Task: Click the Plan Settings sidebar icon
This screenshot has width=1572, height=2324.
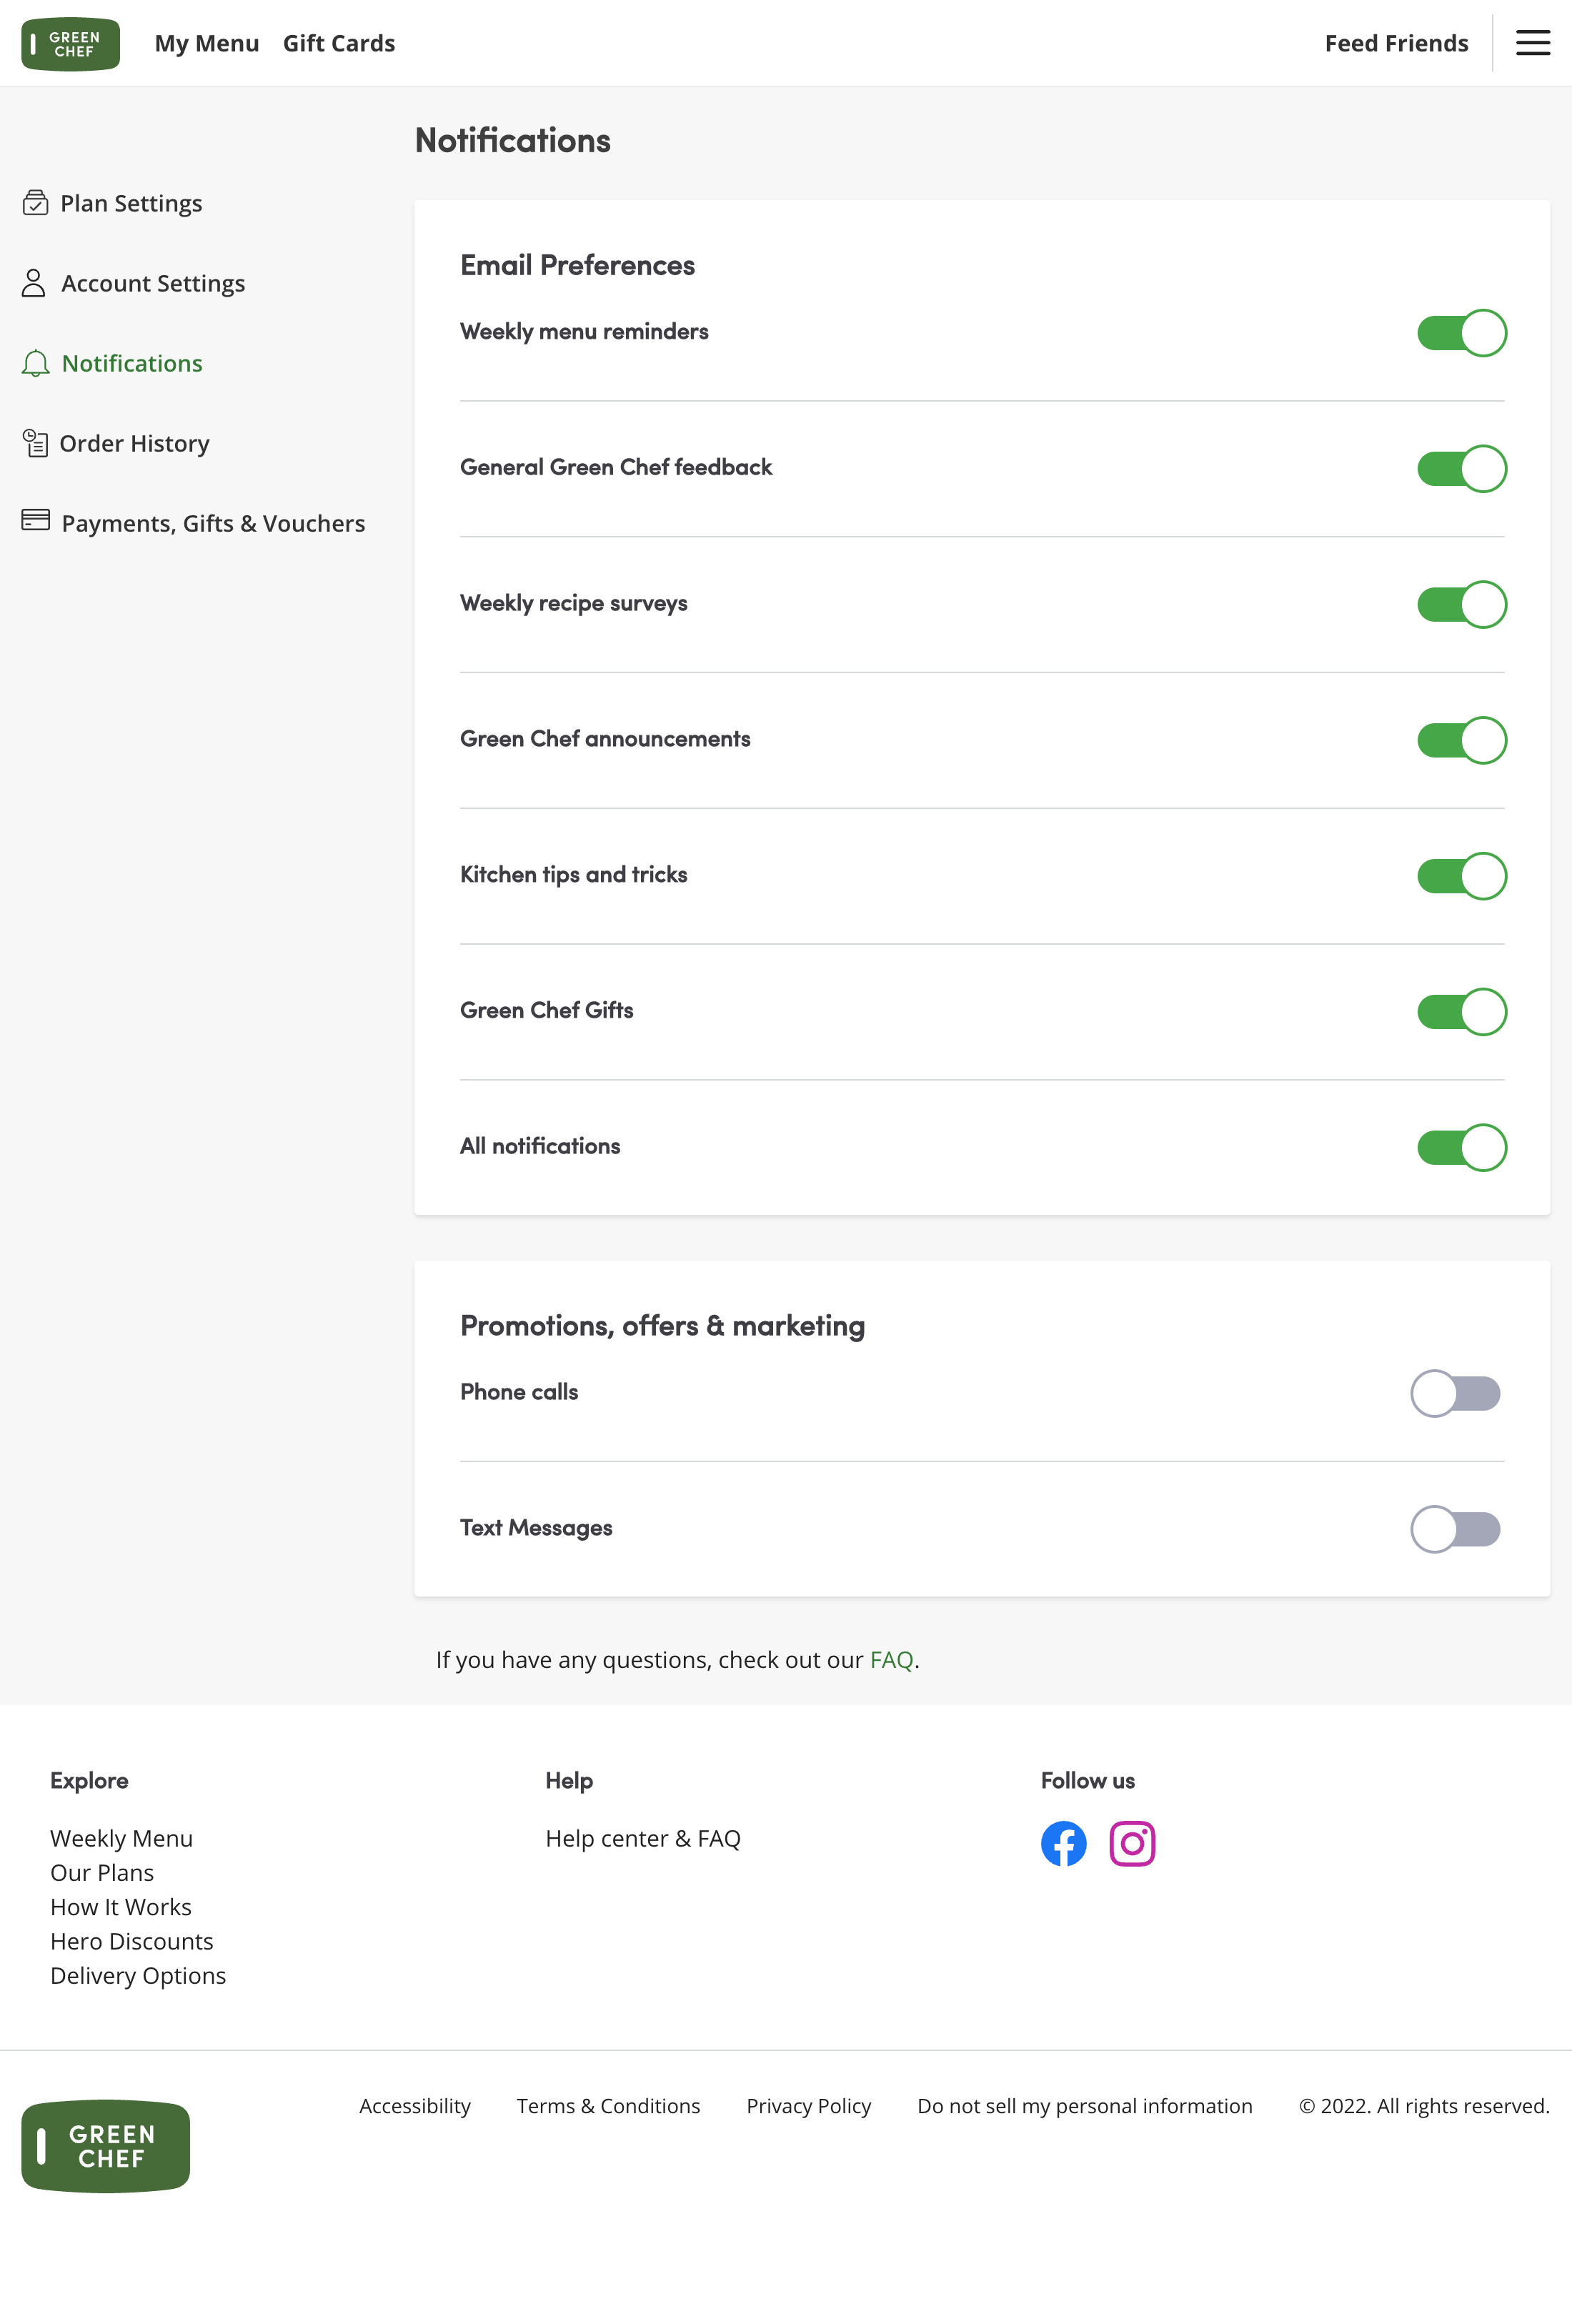Action: pyautogui.click(x=34, y=202)
